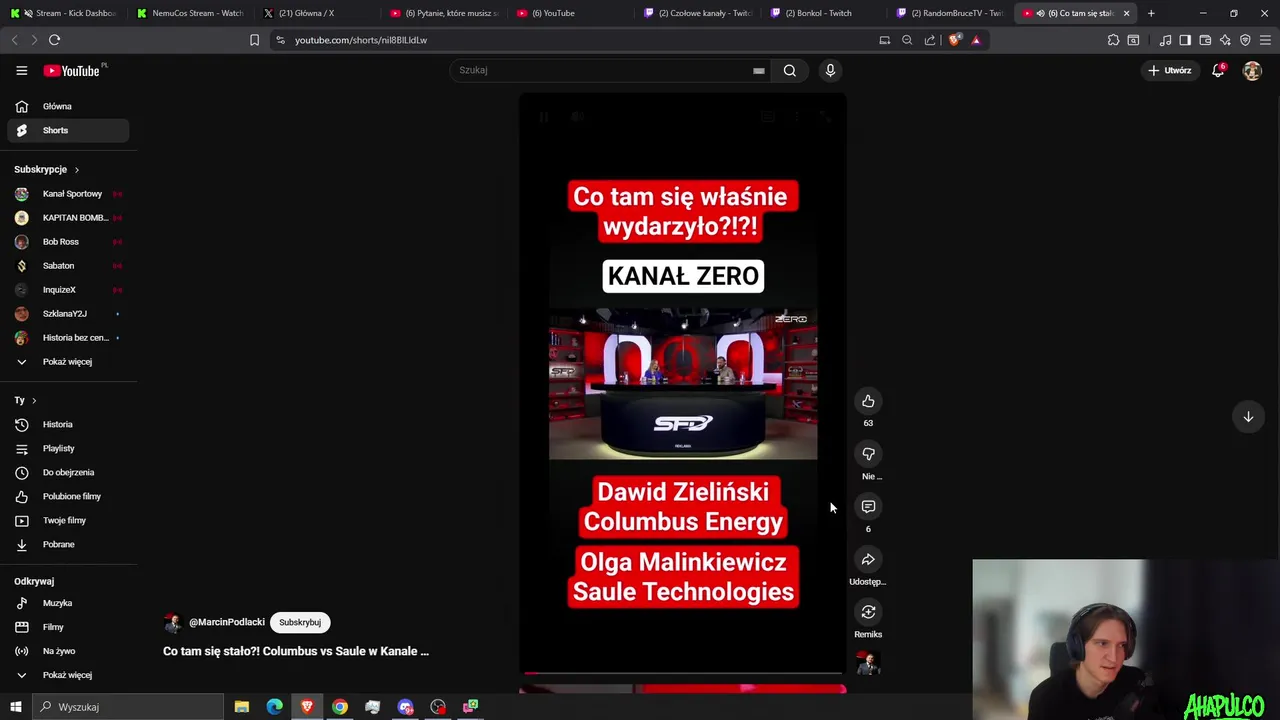Open Kanał Sportowy subscription
This screenshot has height=720, width=1280.
(68, 194)
